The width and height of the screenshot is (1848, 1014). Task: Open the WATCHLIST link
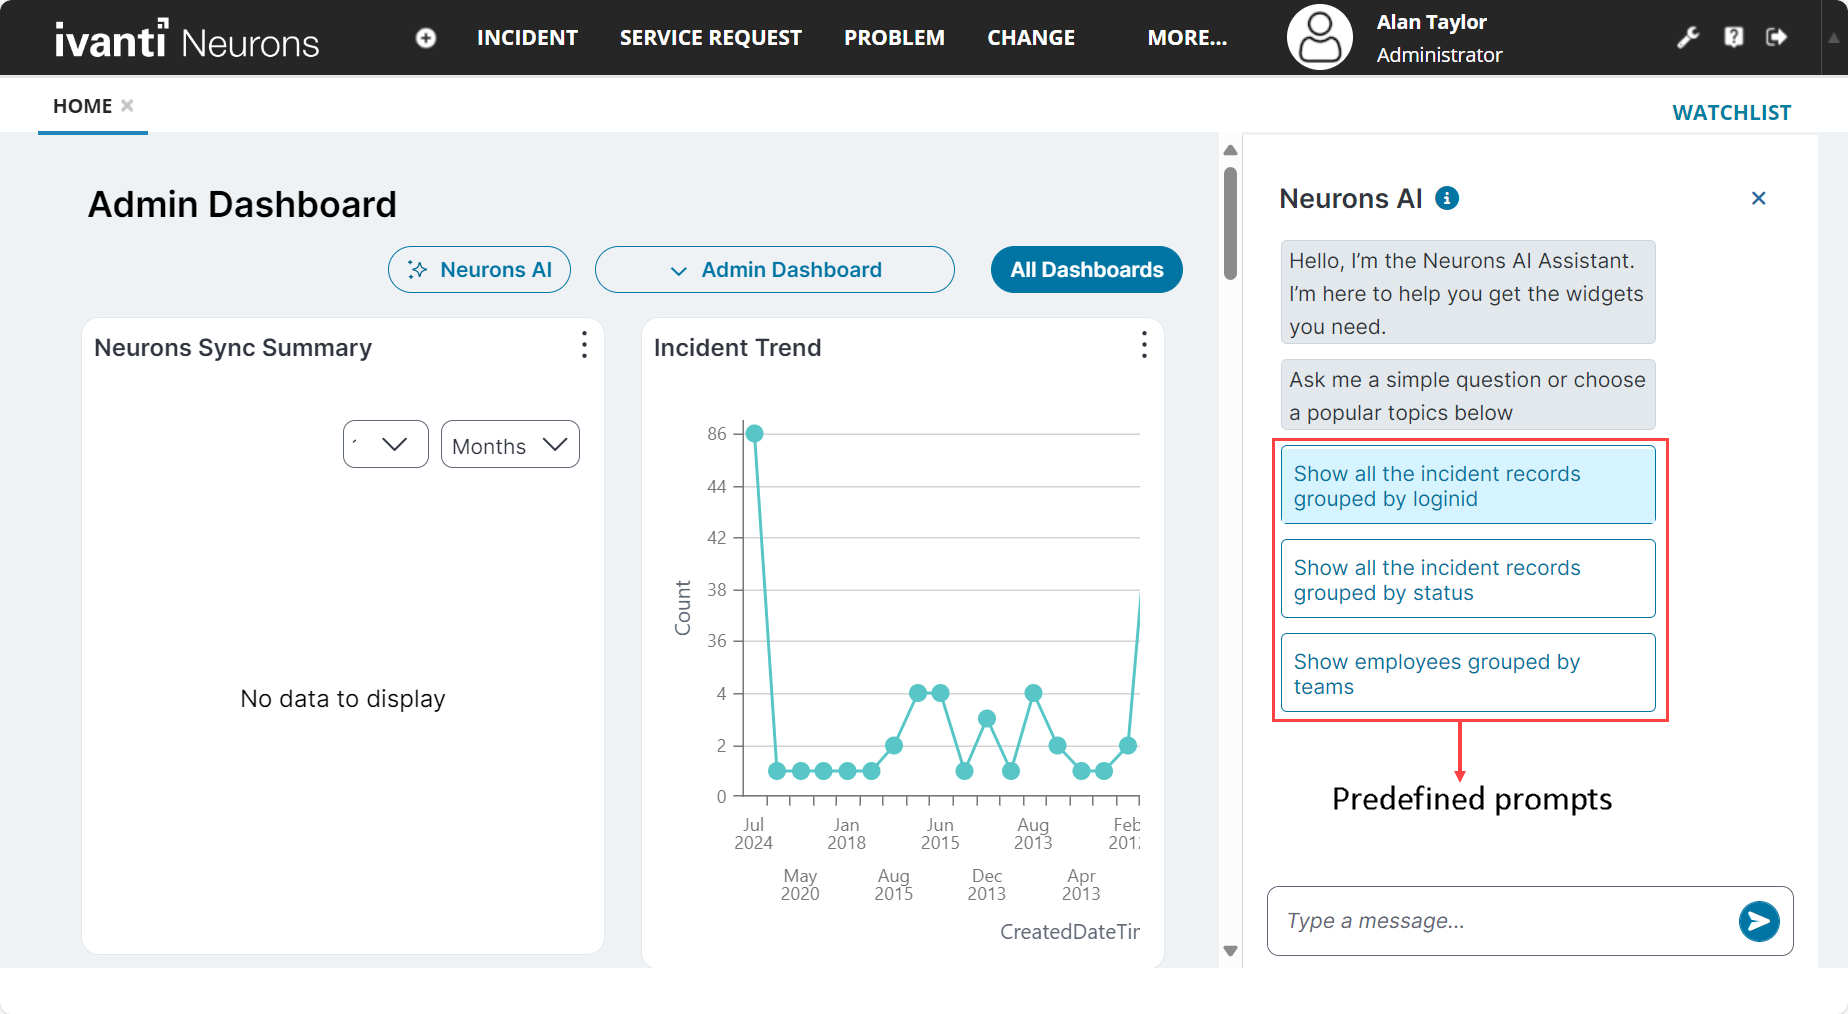tap(1731, 113)
